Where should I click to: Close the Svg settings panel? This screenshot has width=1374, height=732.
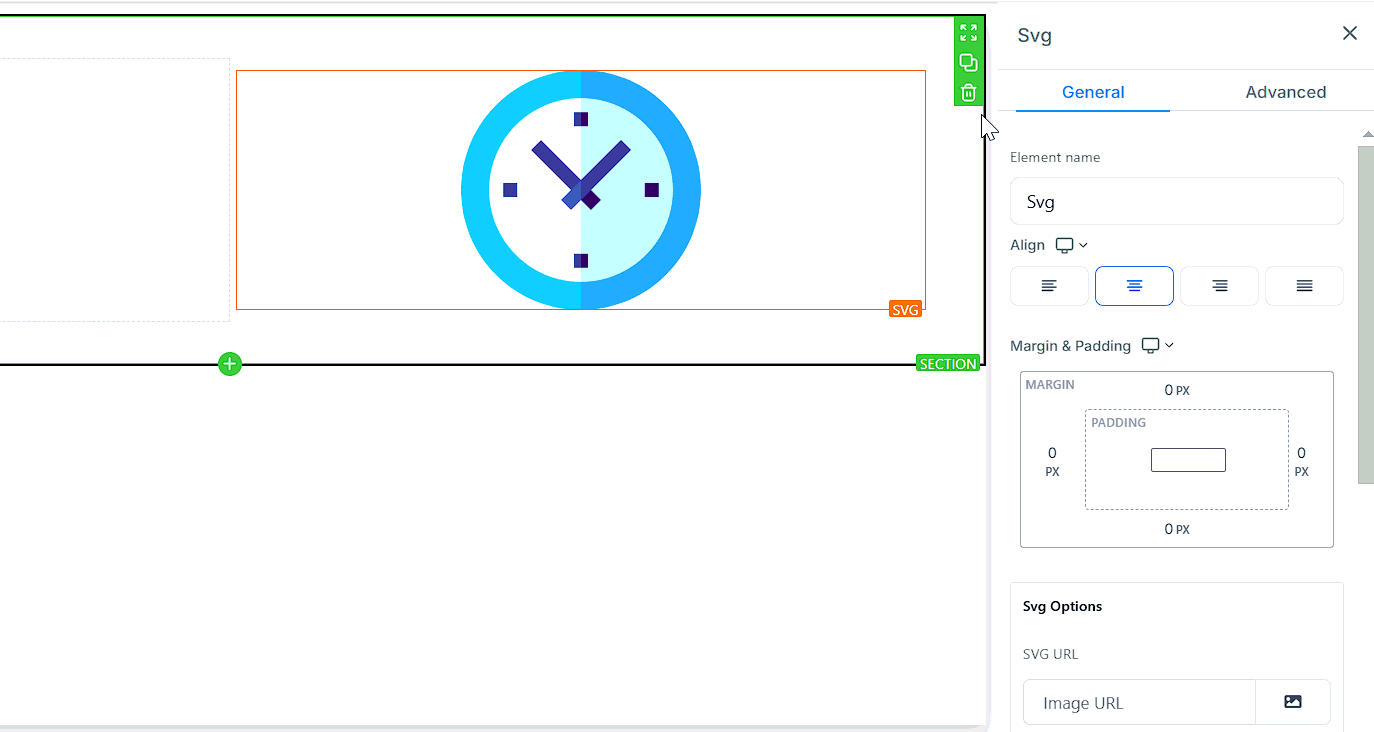(1350, 34)
